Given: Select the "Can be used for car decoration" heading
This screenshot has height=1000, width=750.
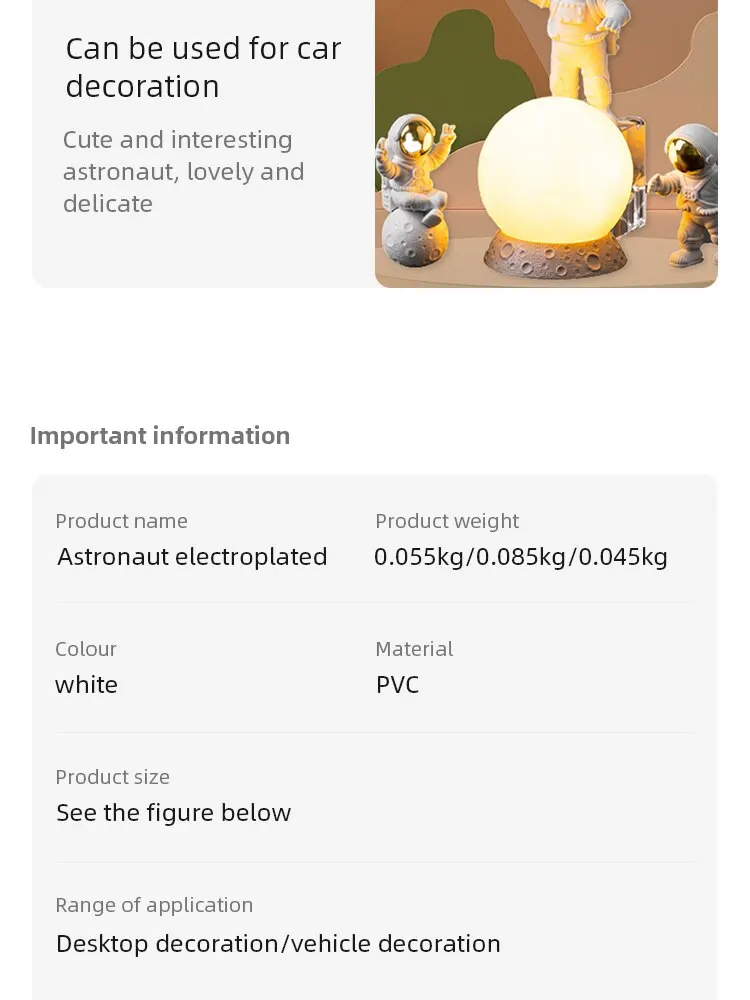Looking at the screenshot, I should 203,67.
